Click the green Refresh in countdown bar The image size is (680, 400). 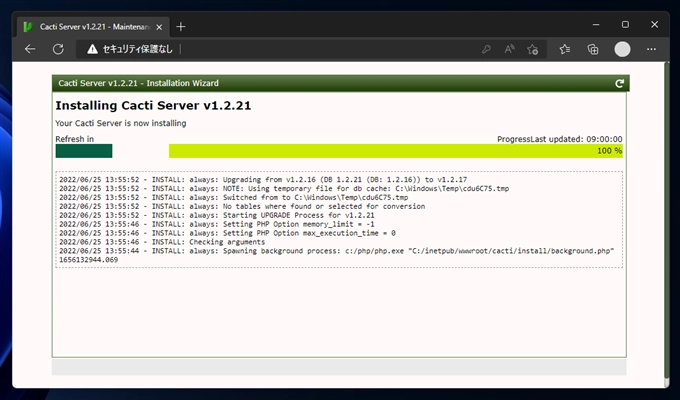pyautogui.click(x=84, y=151)
